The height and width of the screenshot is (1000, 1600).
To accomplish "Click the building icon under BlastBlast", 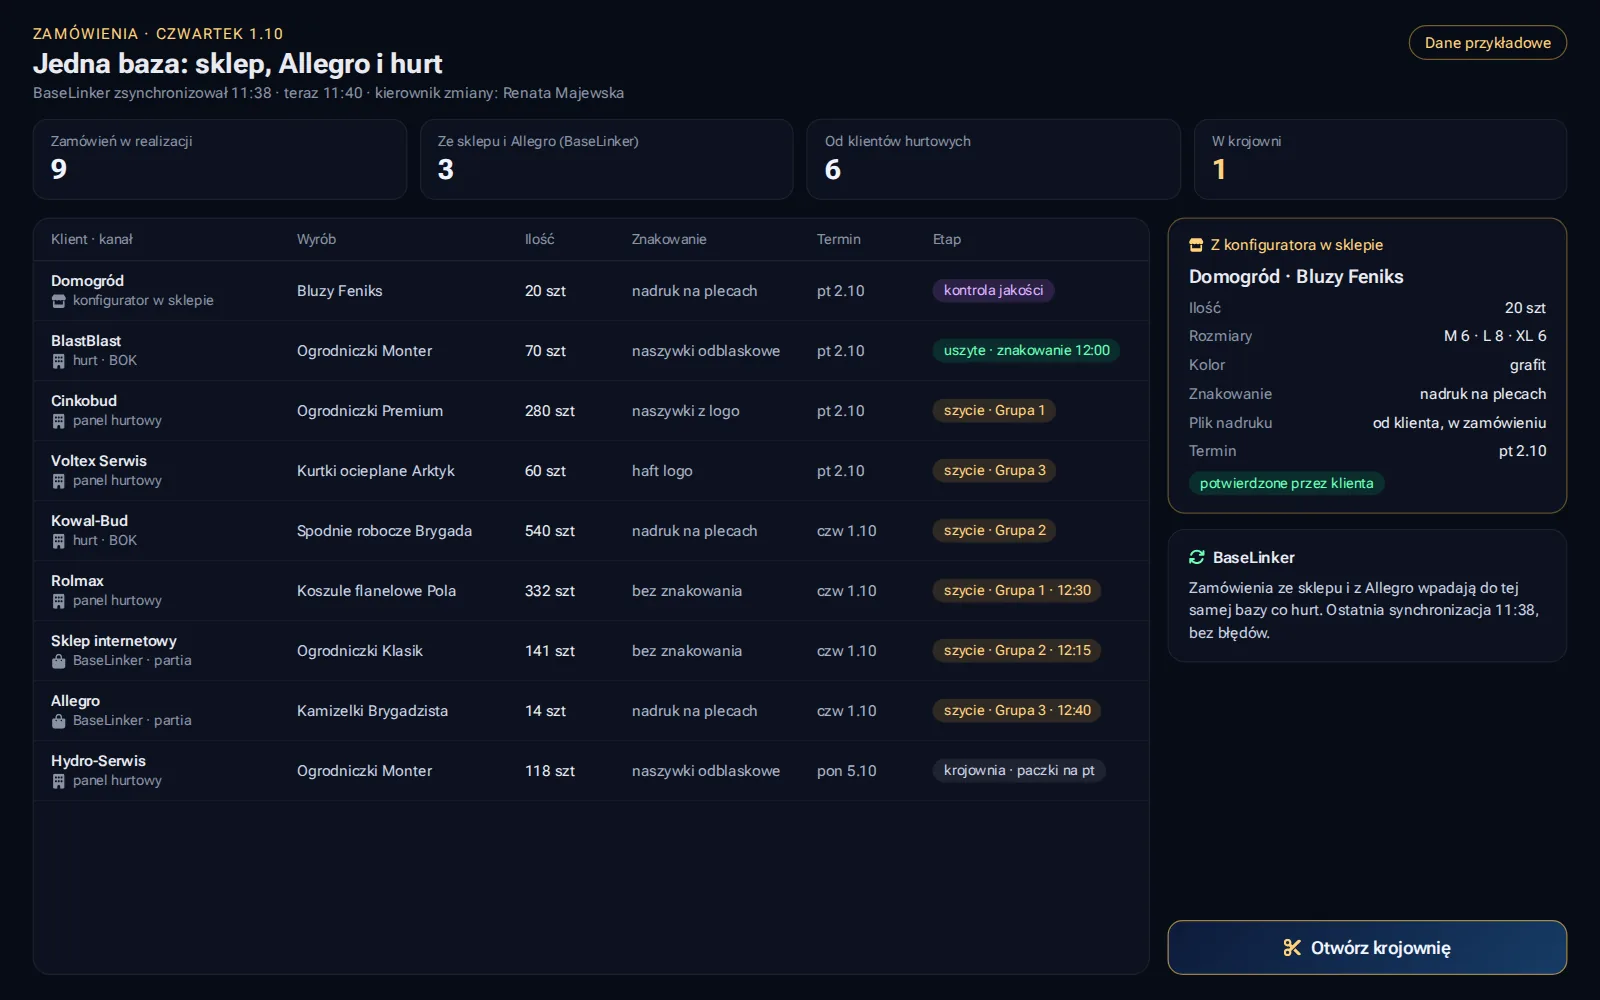I will pos(58,361).
